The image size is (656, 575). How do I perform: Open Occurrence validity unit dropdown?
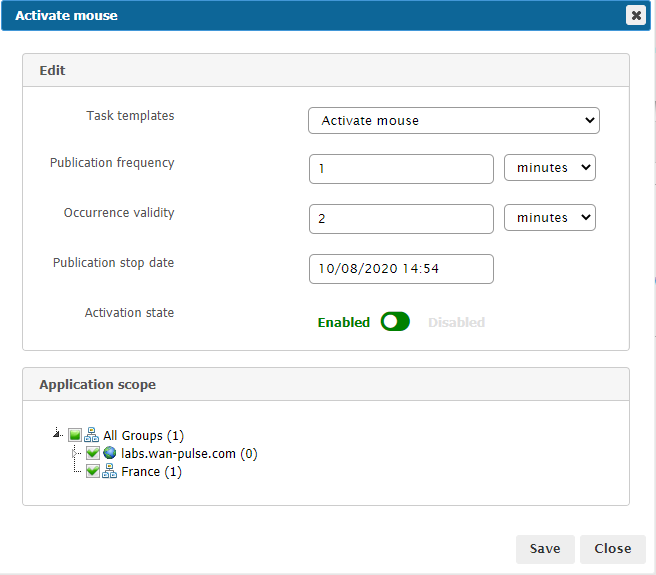[x=549, y=218]
